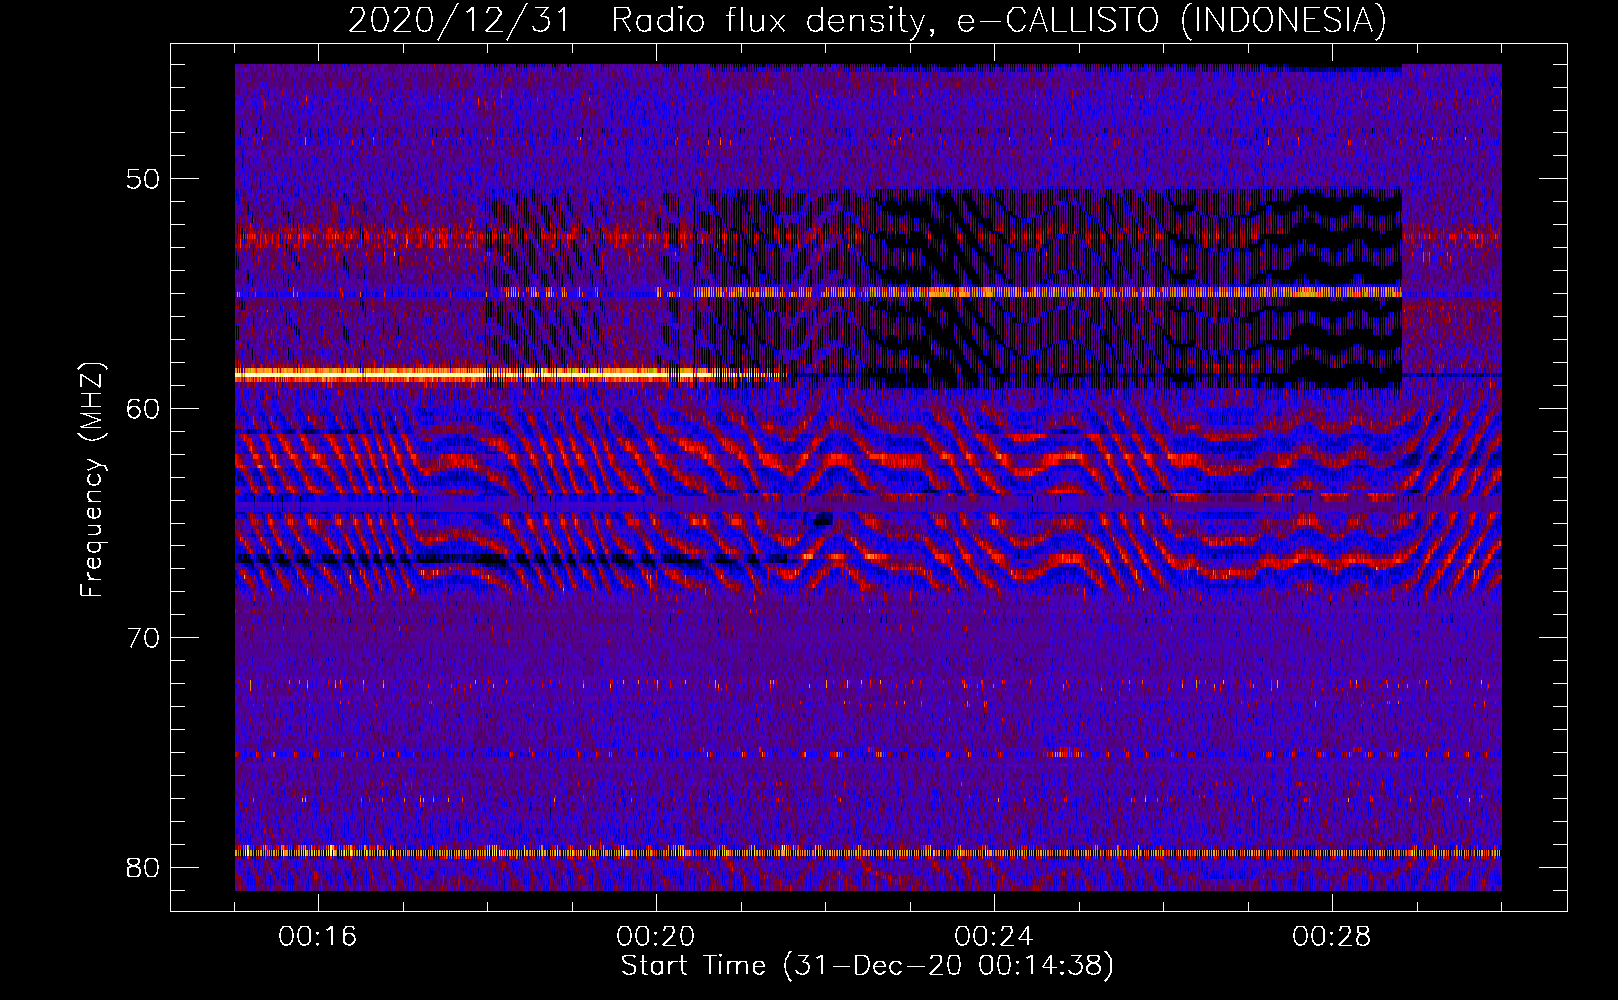Click the time tick label "00:20"

[656, 937]
